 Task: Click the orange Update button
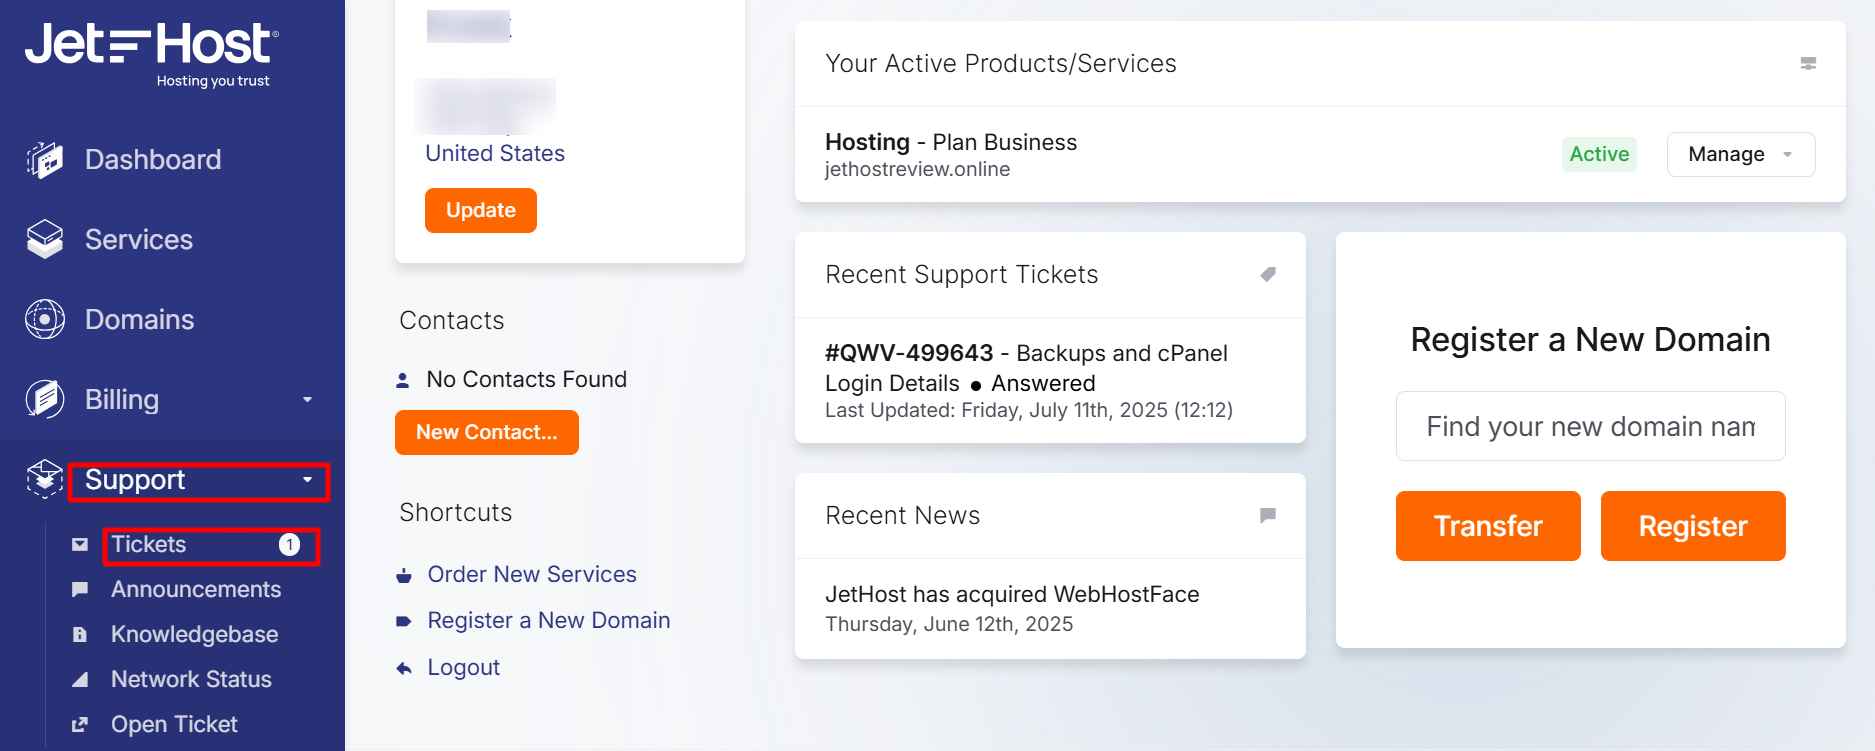click(x=481, y=210)
